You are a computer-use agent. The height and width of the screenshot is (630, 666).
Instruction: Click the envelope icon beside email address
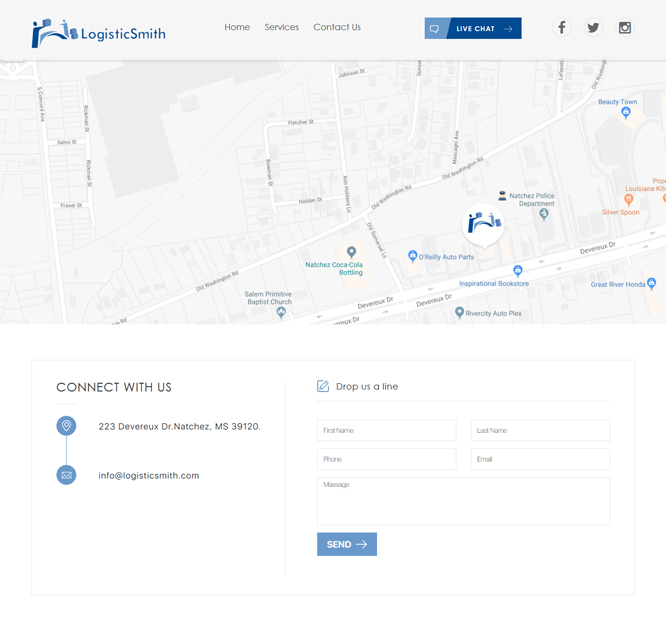67,475
